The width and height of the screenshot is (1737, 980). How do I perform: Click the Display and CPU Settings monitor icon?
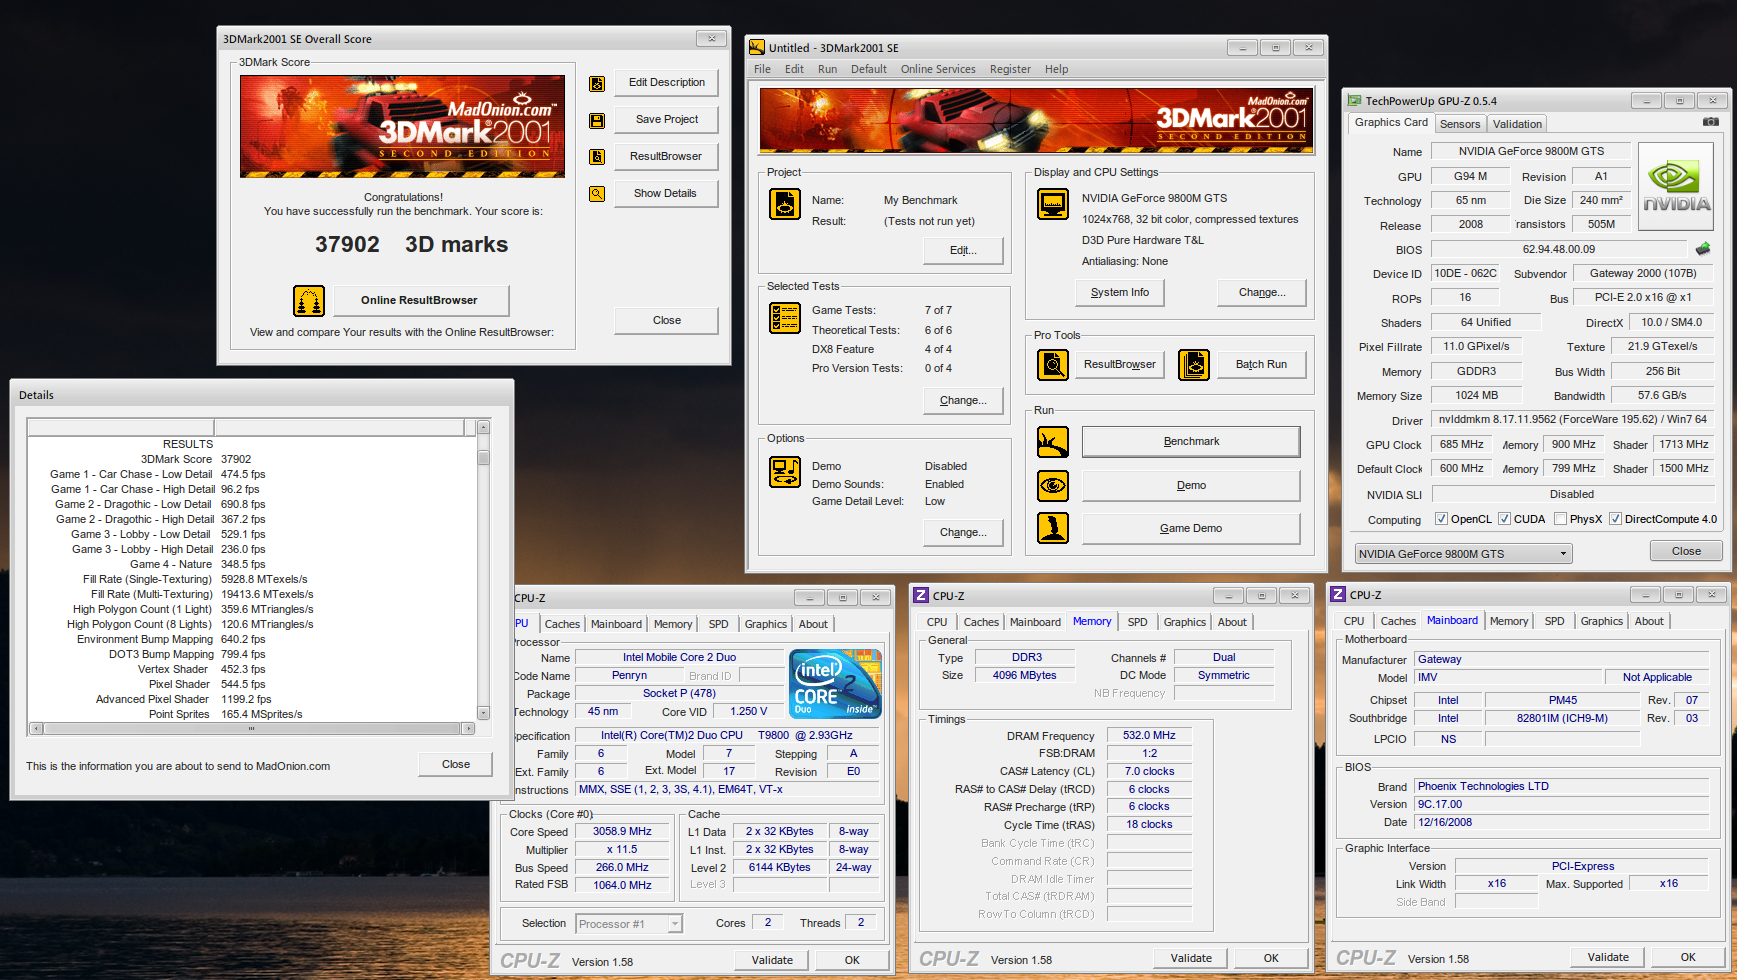coord(1053,204)
